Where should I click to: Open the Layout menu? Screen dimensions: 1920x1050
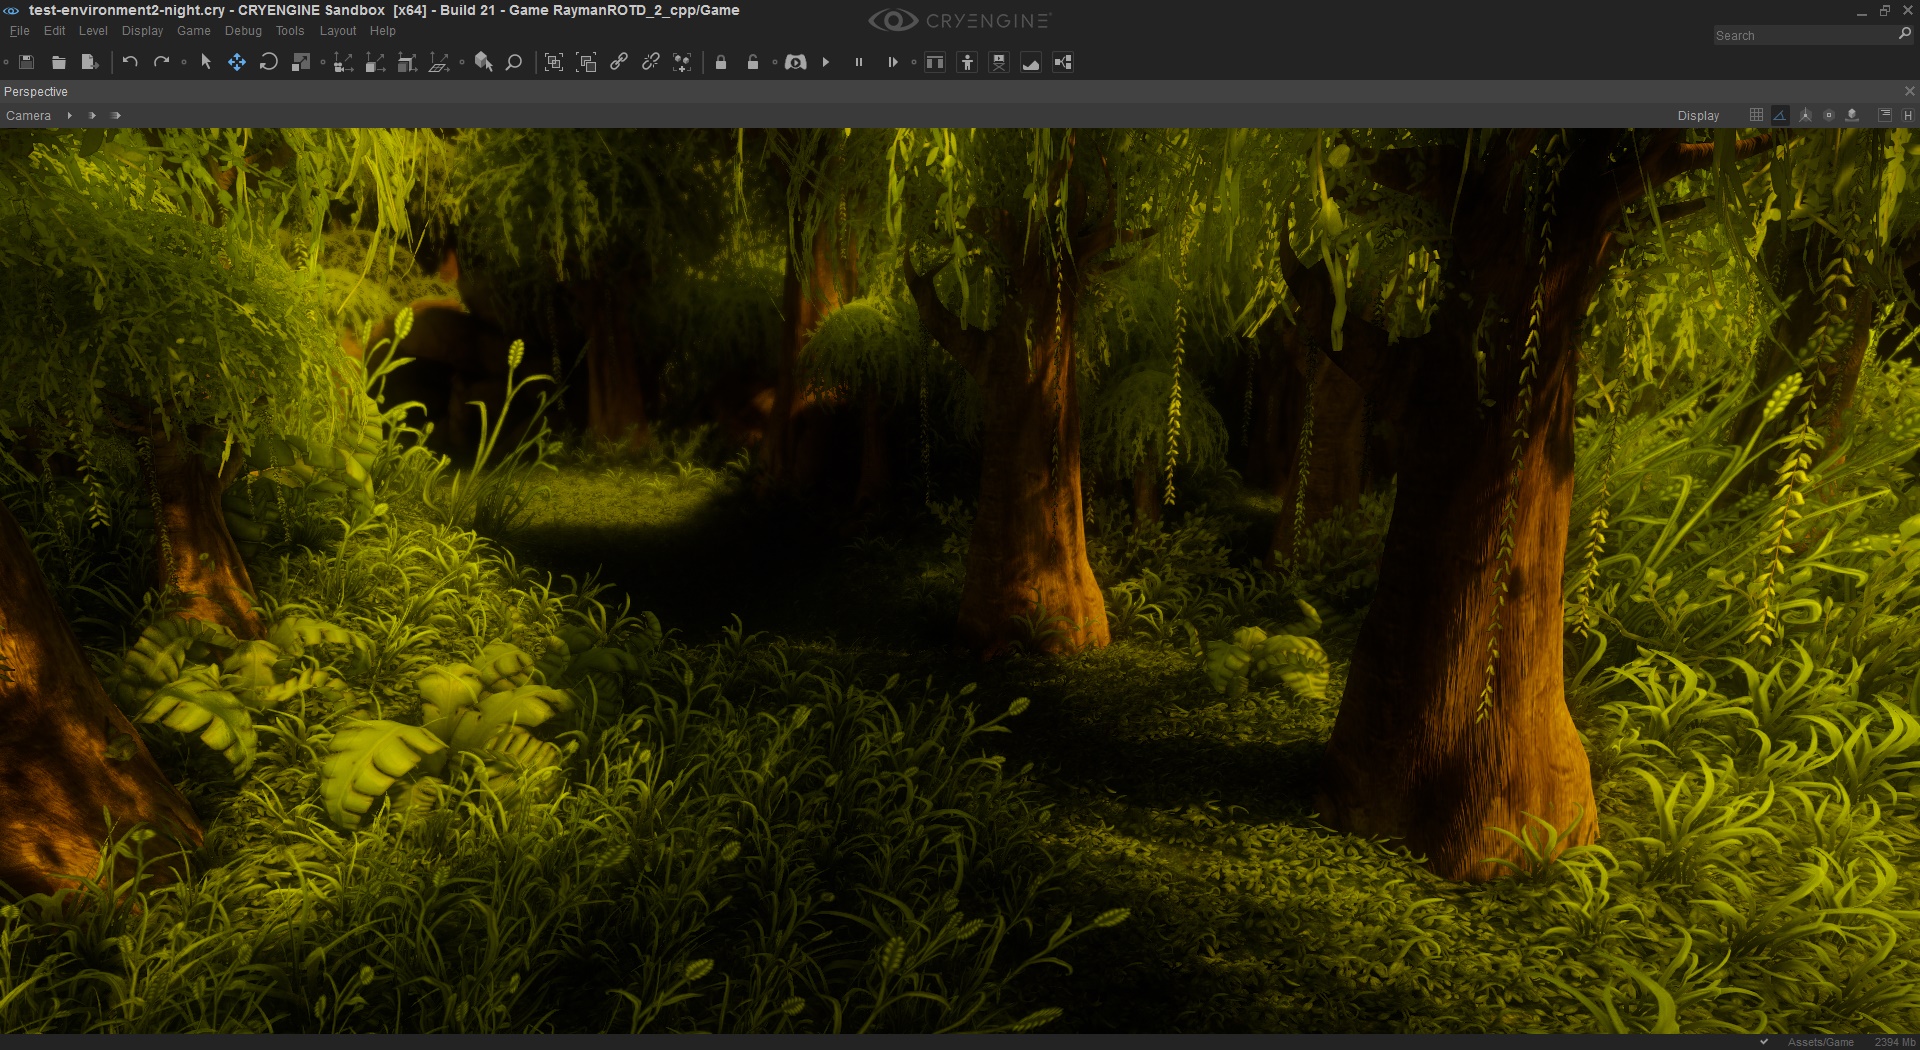(338, 31)
